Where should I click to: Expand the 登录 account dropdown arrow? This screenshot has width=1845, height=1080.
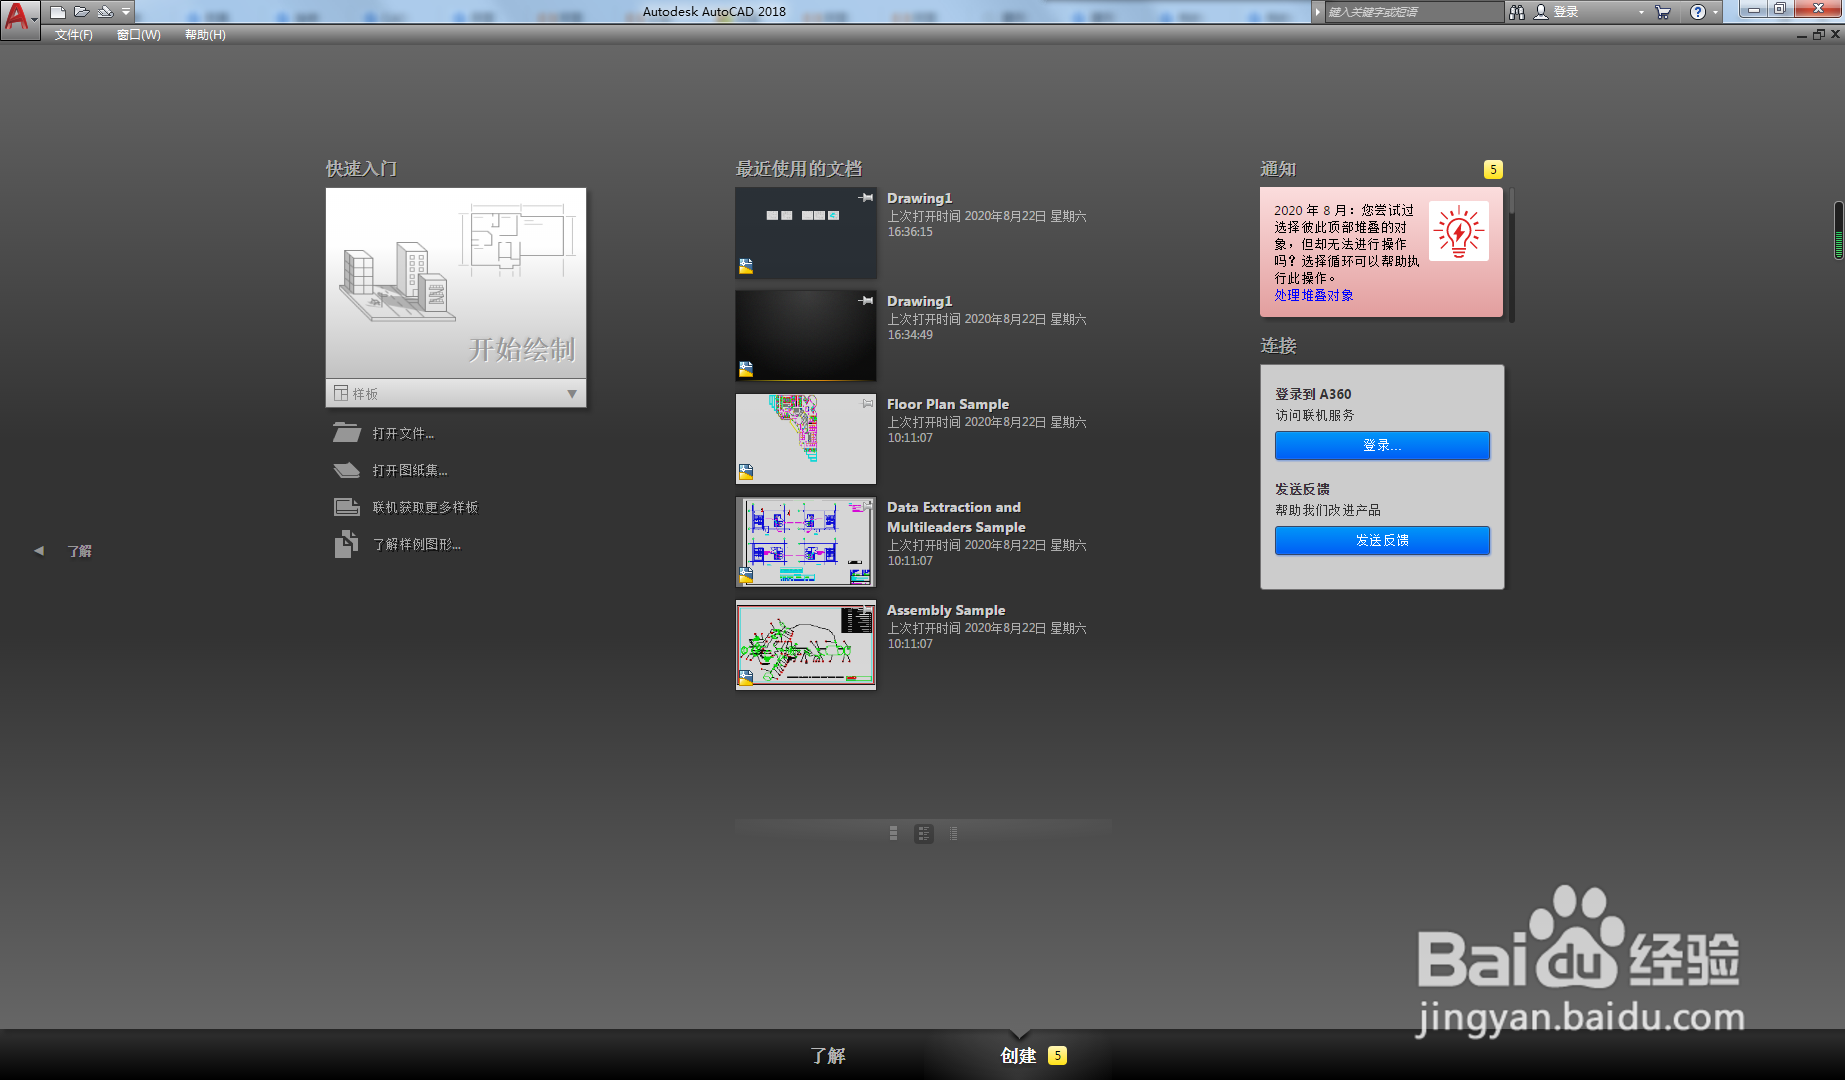(x=1641, y=12)
